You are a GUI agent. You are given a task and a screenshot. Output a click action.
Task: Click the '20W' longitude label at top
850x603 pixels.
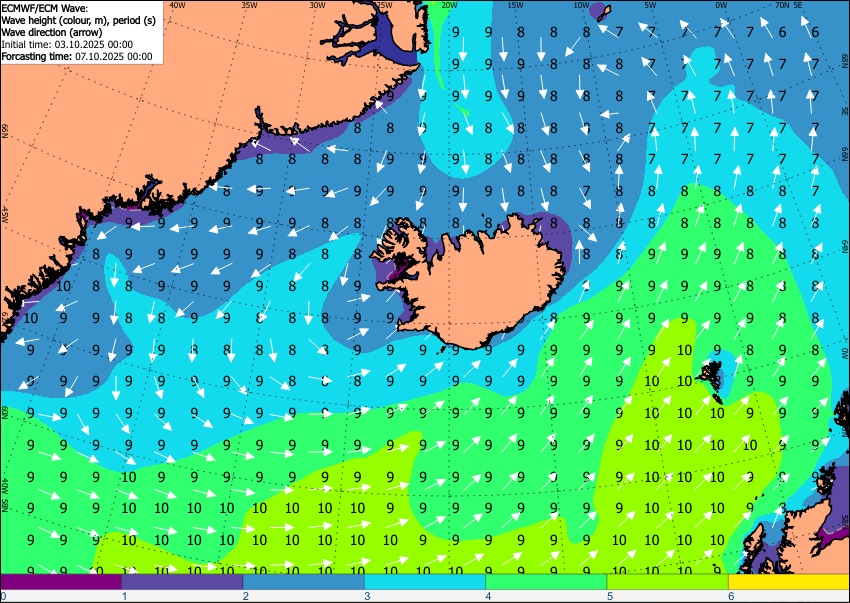[448, 5]
